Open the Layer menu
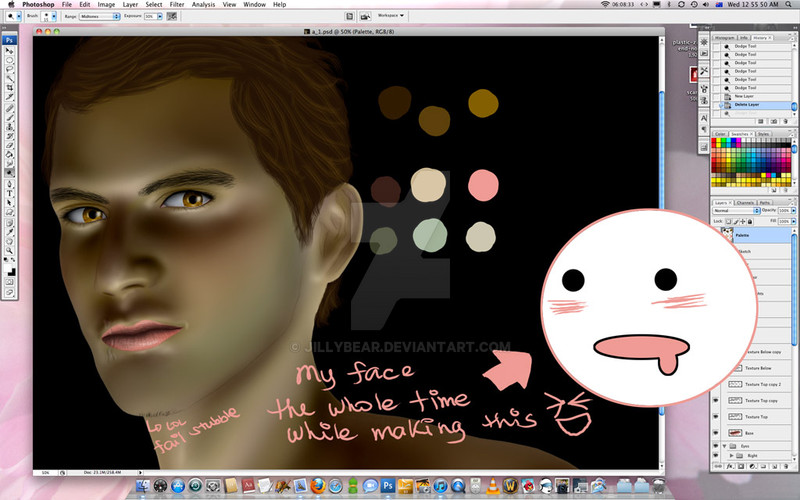This screenshot has height=500, width=800. point(130,4)
